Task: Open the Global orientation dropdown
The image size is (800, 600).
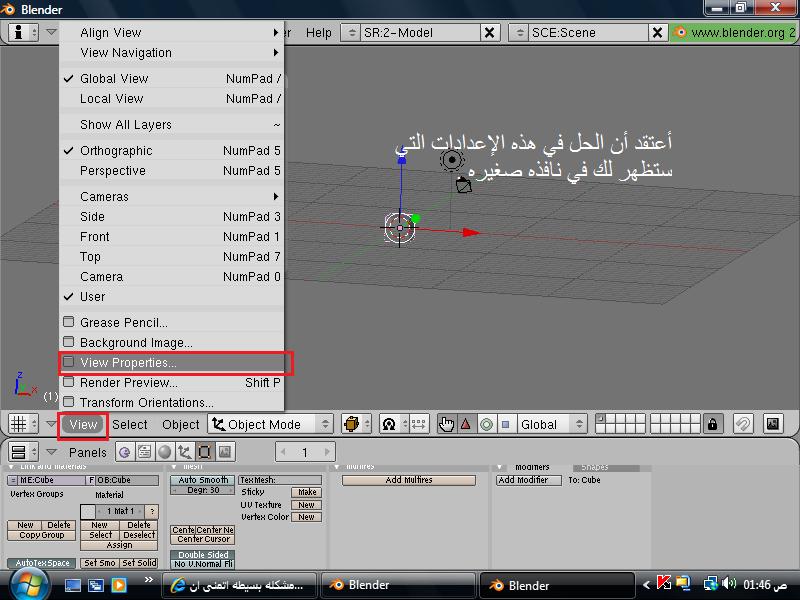Action: (x=552, y=424)
